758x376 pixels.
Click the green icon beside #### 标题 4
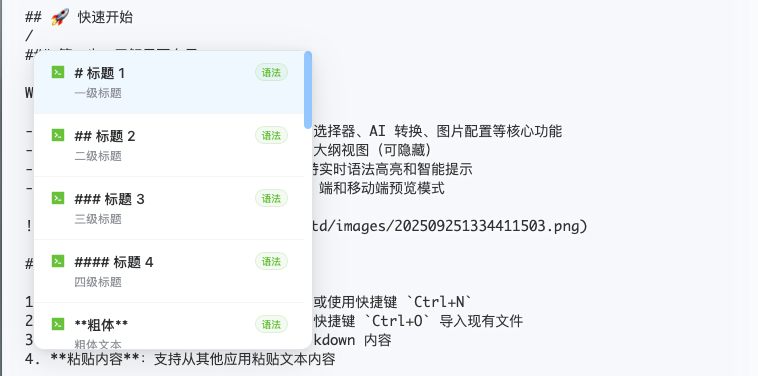58,261
